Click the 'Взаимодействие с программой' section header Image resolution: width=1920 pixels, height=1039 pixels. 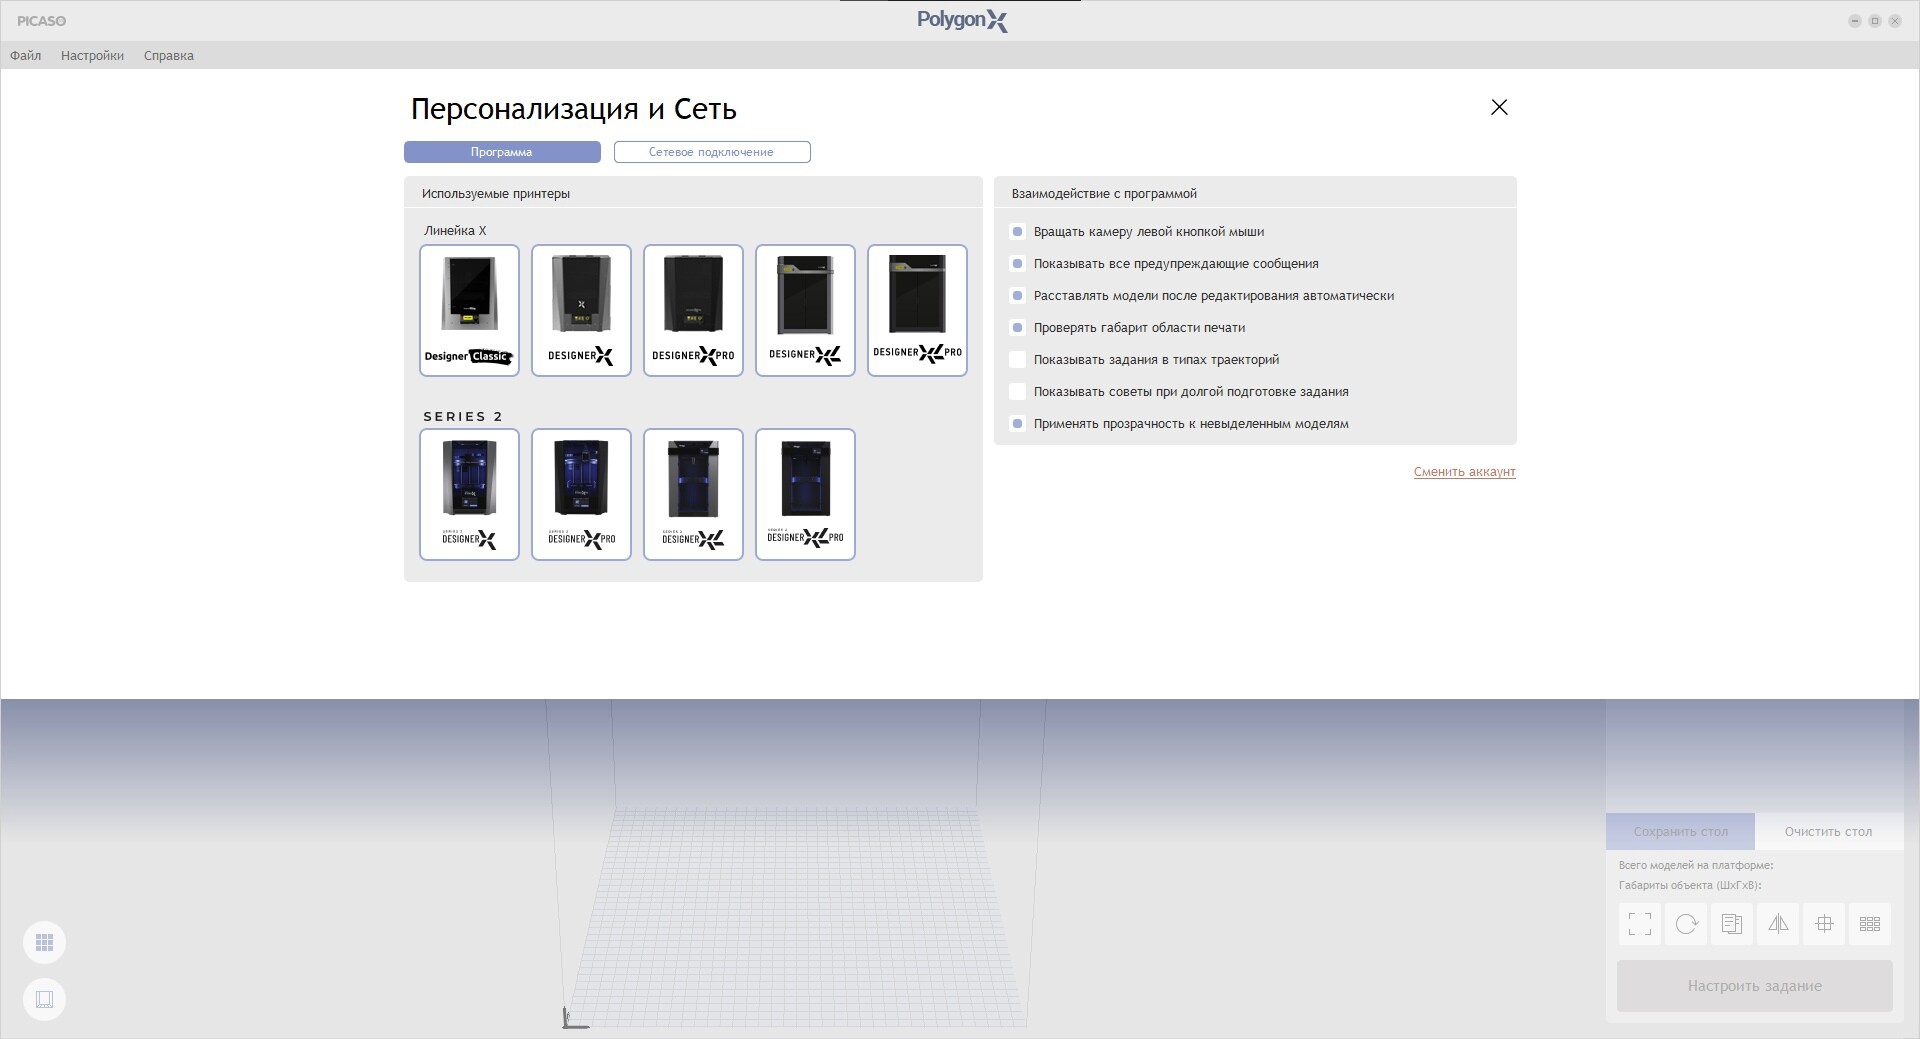[x=1104, y=194]
